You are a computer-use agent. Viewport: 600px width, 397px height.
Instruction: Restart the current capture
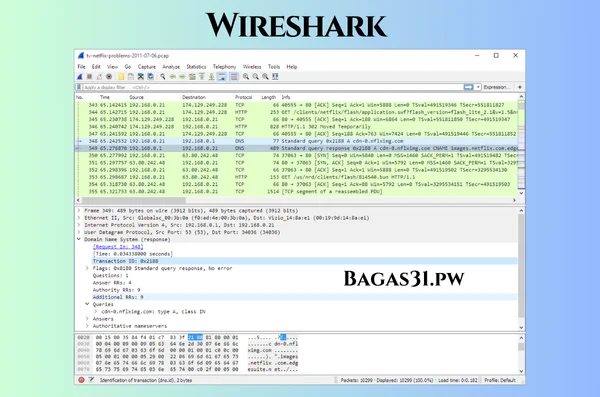pos(99,77)
